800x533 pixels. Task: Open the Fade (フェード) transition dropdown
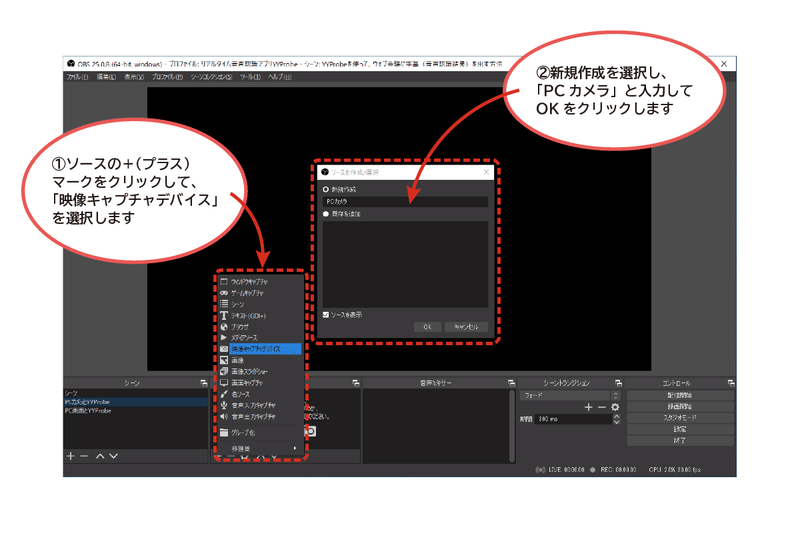(570, 395)
